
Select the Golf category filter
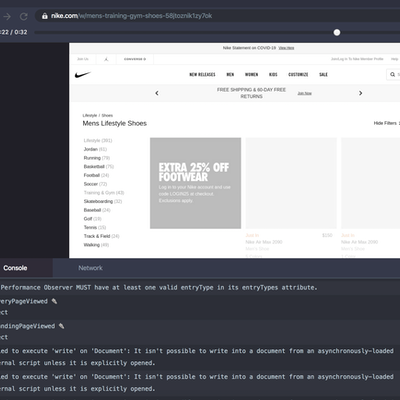click(93, 219)
